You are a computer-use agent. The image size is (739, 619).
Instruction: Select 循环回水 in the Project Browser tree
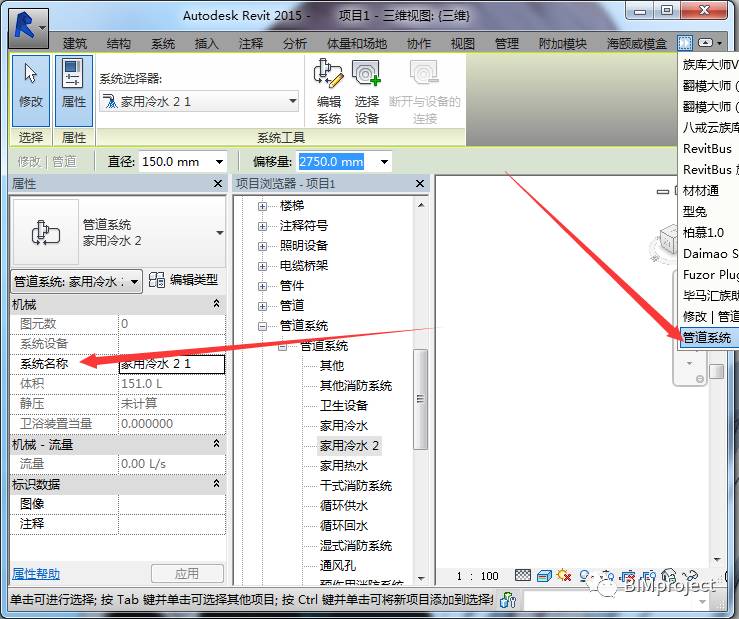(344, 526)
